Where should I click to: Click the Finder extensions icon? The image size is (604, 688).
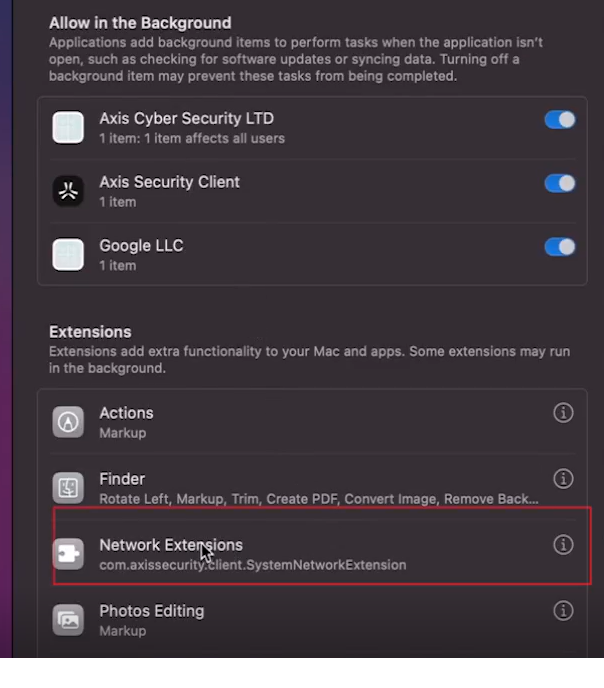point(68,488)
